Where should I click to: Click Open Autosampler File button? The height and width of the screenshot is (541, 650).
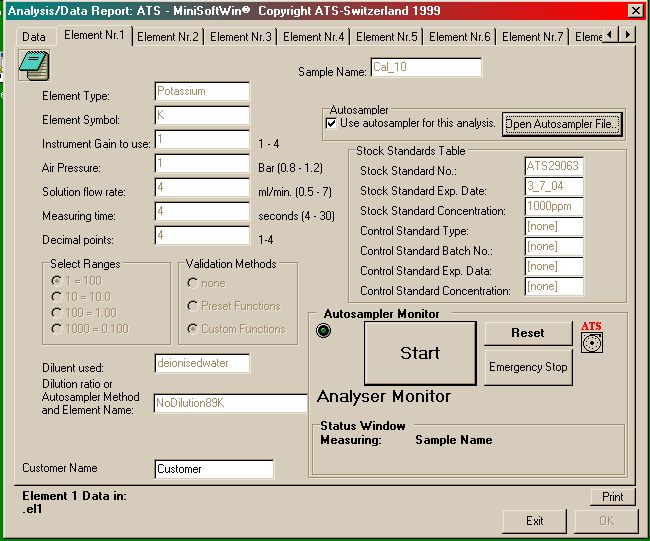562,124
